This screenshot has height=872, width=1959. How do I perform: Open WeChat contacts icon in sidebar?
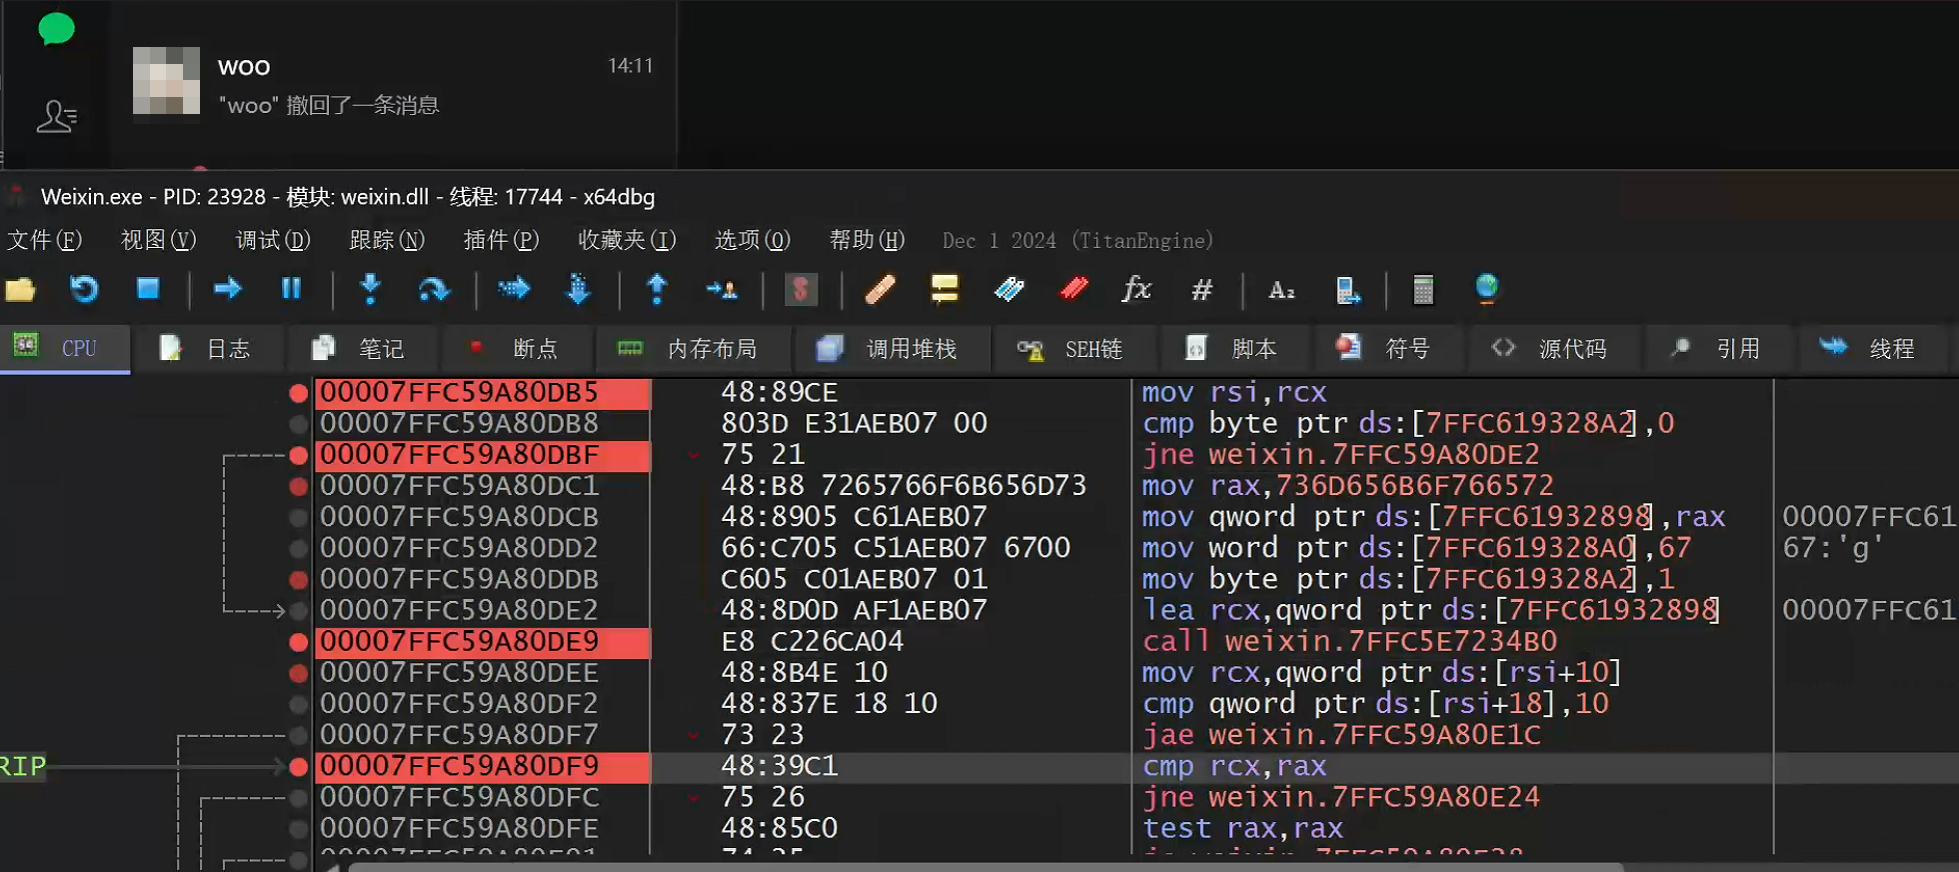coord(56,117)
